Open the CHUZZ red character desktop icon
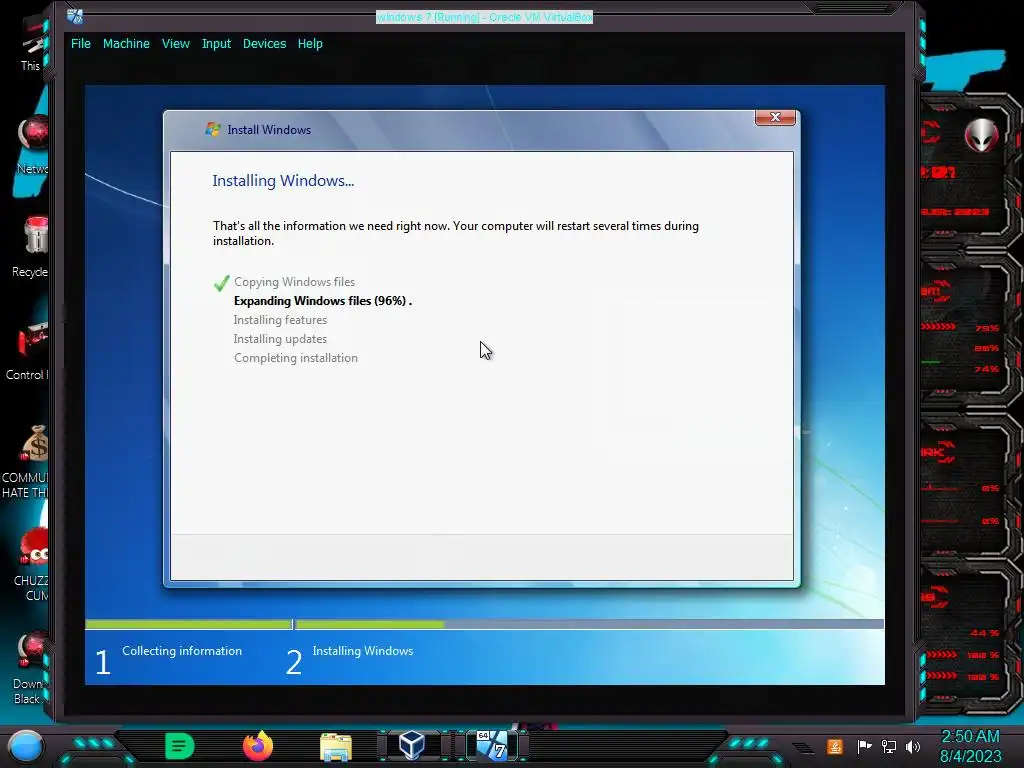Image resolution: width=1024 pixels, height=768 pixels. click(x=31, y=564)
